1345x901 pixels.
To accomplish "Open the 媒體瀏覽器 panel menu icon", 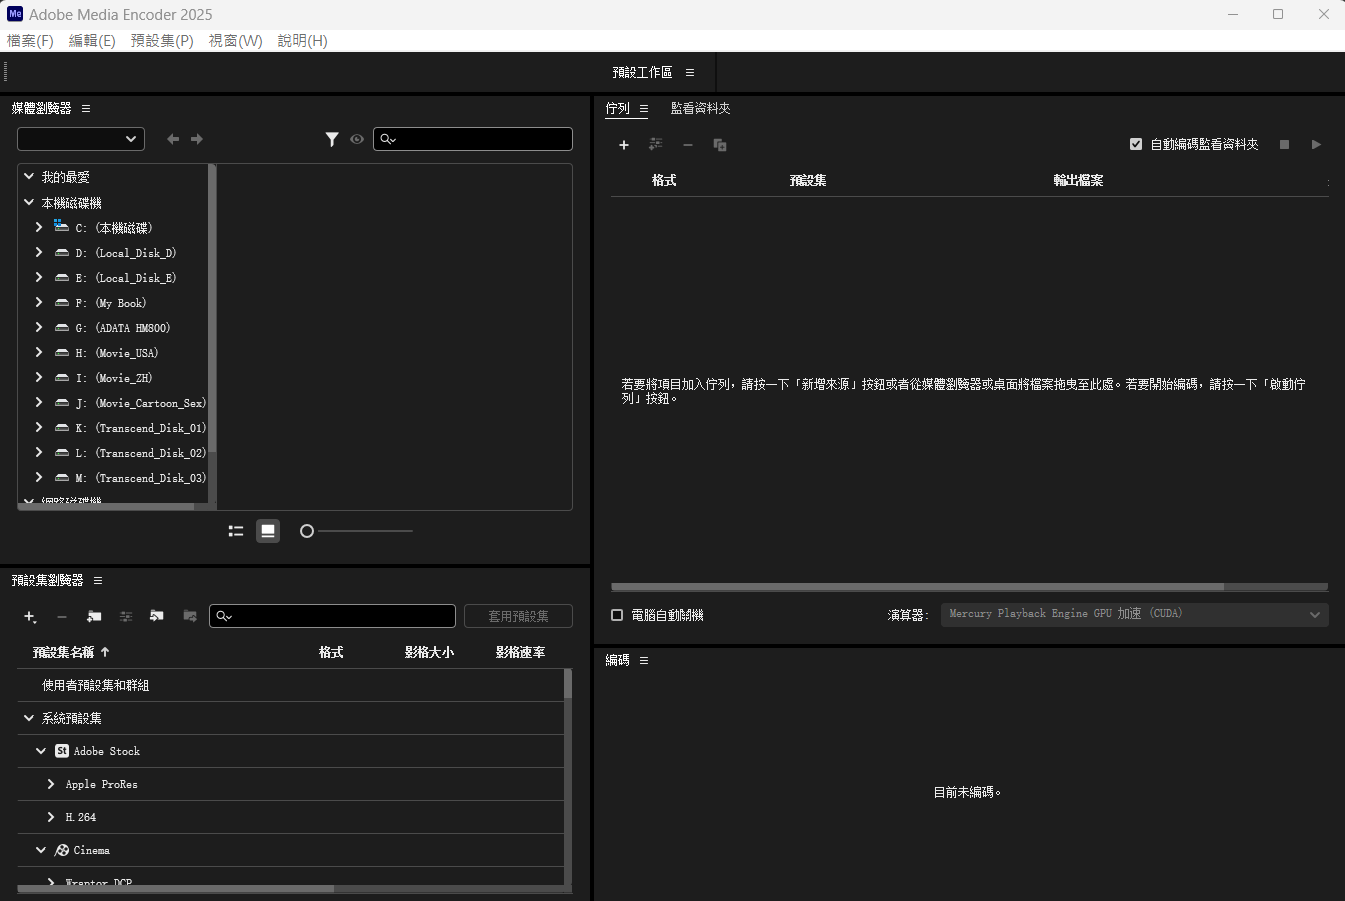I will (86, 108).
